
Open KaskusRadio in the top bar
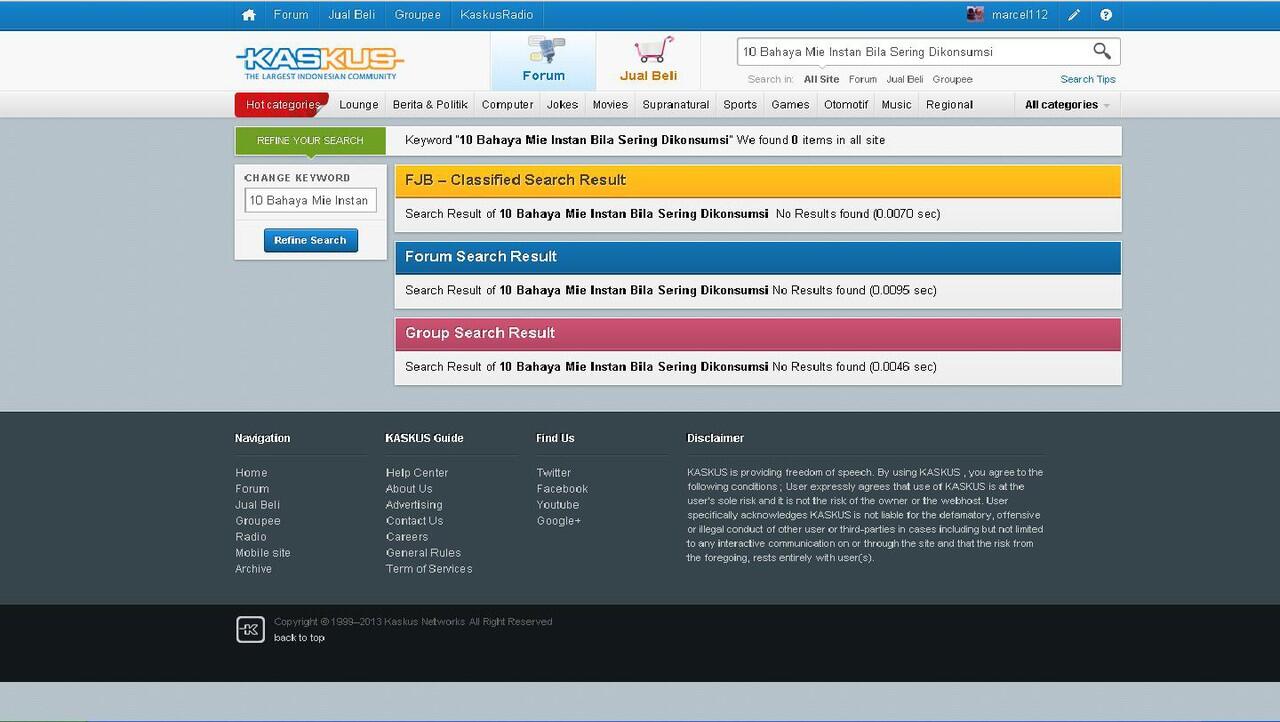497,15
